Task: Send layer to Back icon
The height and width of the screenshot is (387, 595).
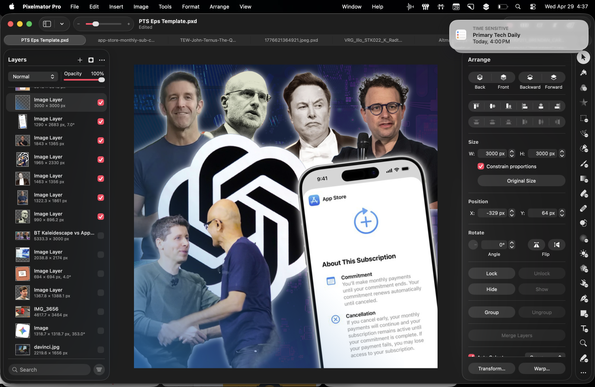Action: pyautogui.click(x=480, y=77)
